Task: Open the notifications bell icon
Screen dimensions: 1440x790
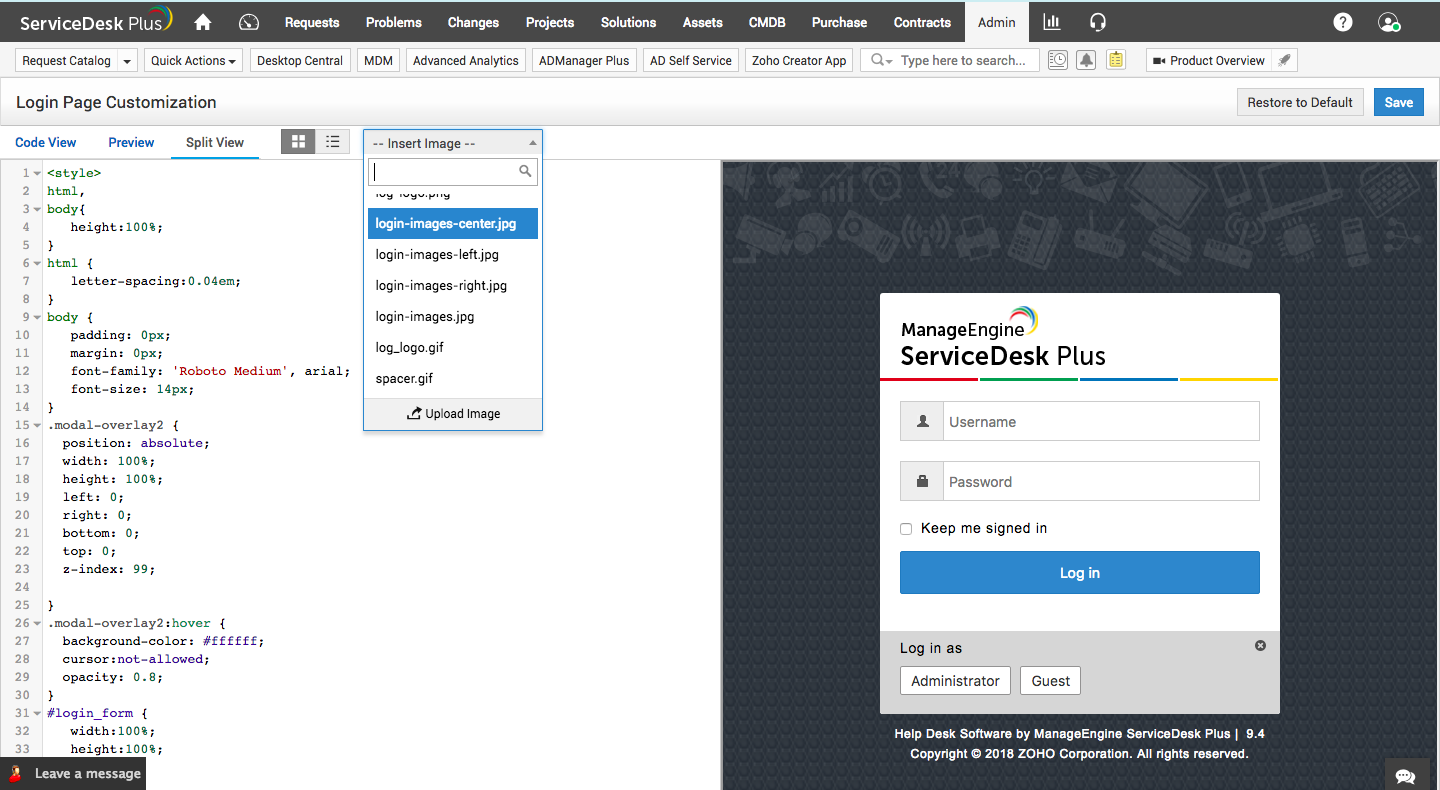Action: coord(1086,60)
